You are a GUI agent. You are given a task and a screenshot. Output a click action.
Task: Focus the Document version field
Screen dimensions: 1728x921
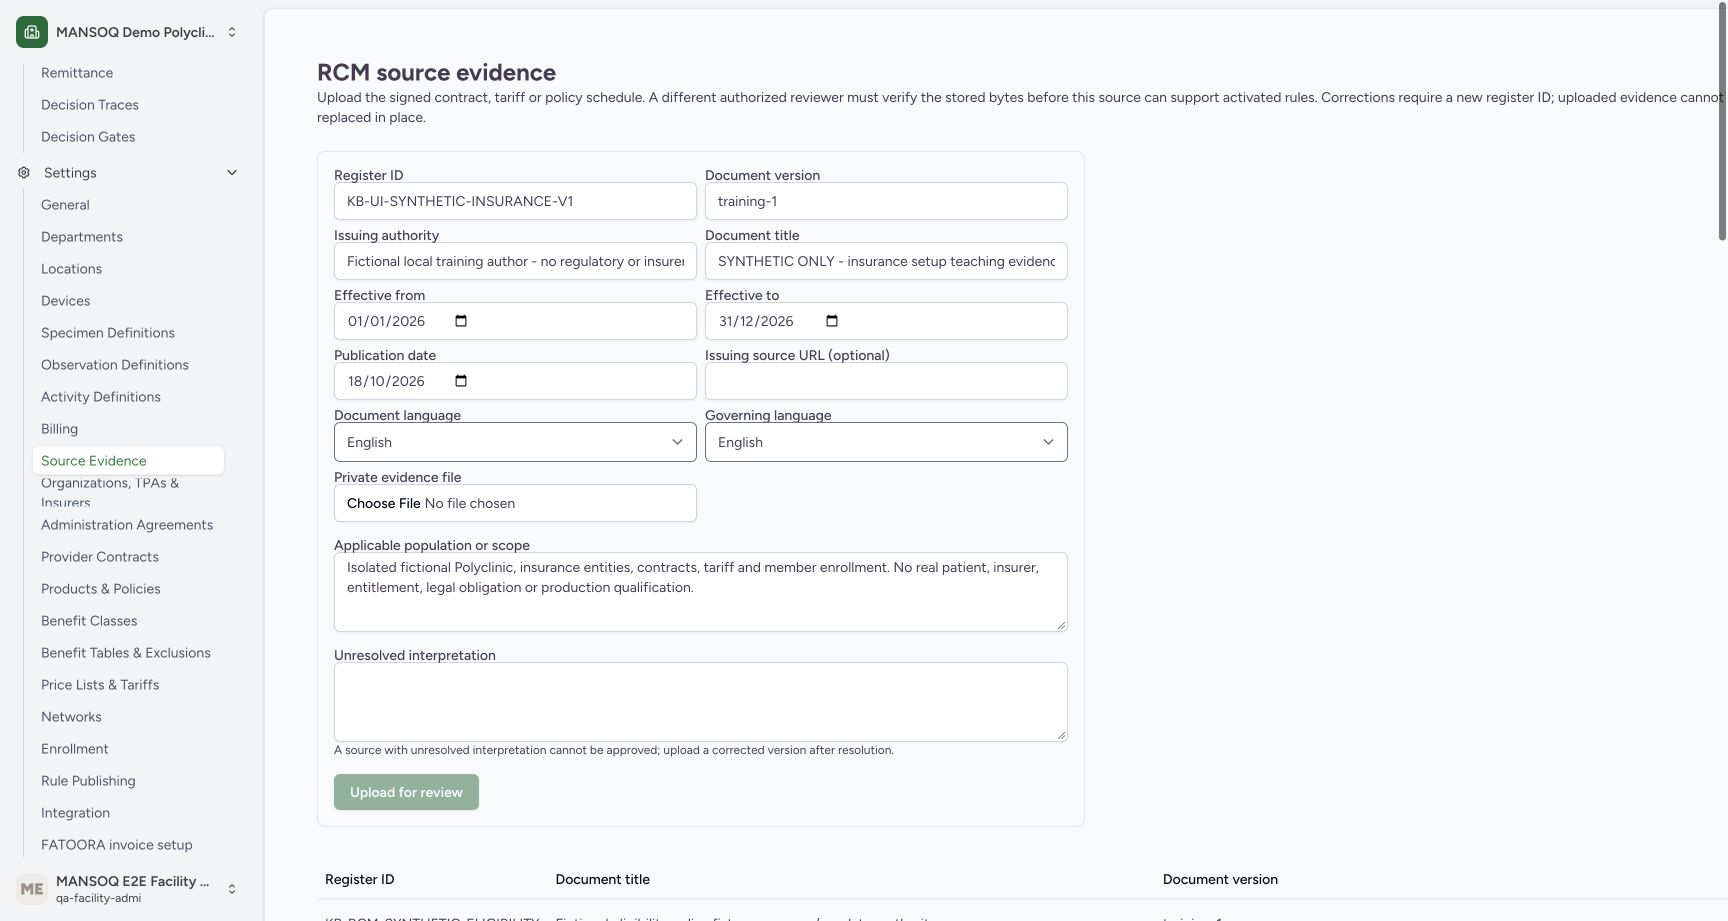pos(886,201)
